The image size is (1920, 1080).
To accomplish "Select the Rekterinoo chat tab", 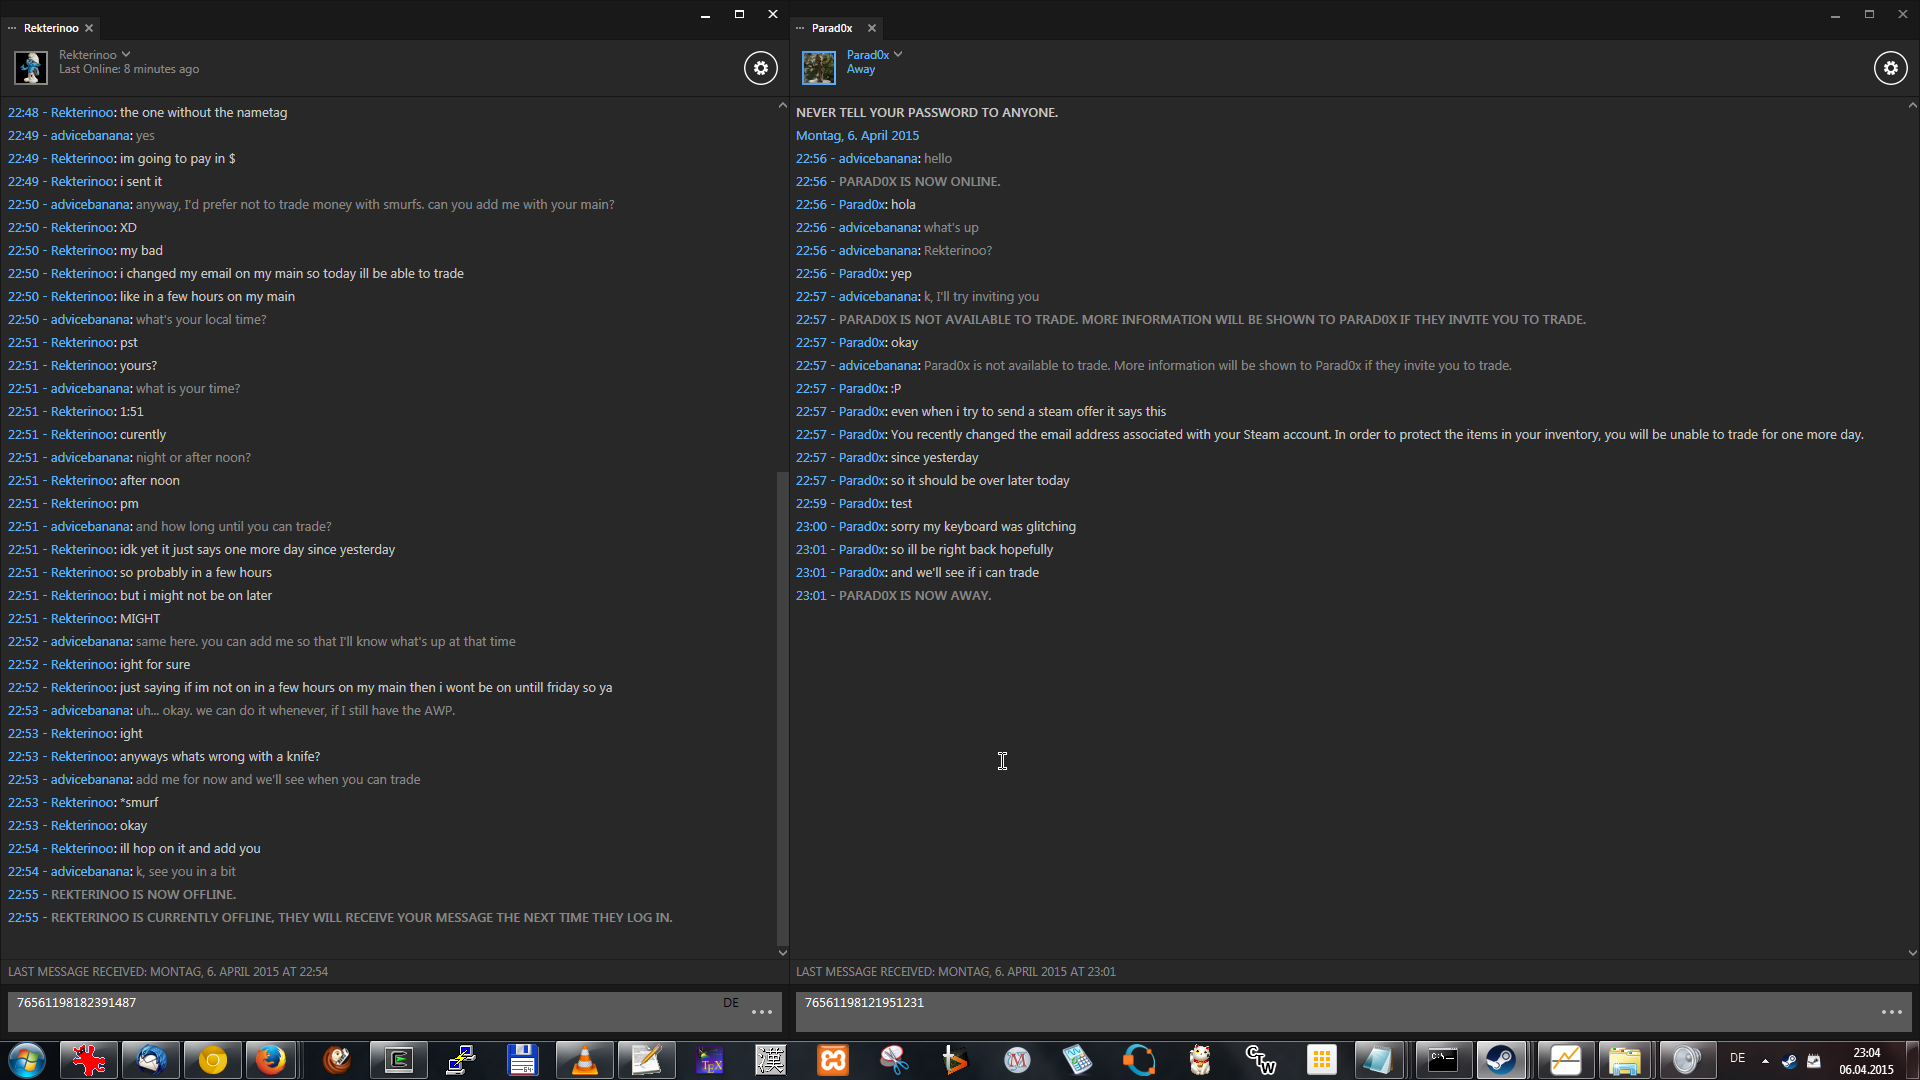I will (50, 28).
